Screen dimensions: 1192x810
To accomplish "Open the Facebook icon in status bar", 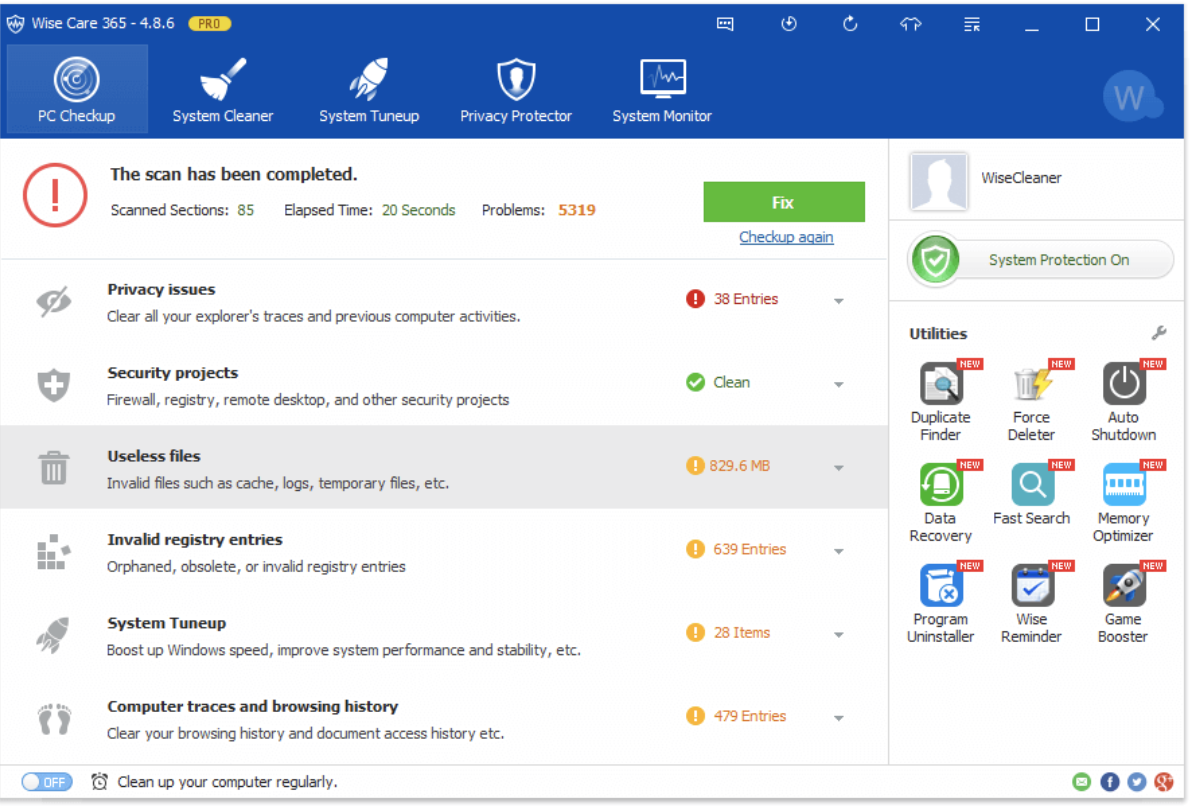I will 1110,782.
